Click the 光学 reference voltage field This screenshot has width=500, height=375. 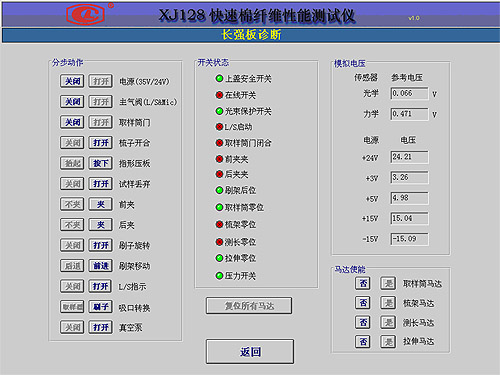click(x=409, y=93)
